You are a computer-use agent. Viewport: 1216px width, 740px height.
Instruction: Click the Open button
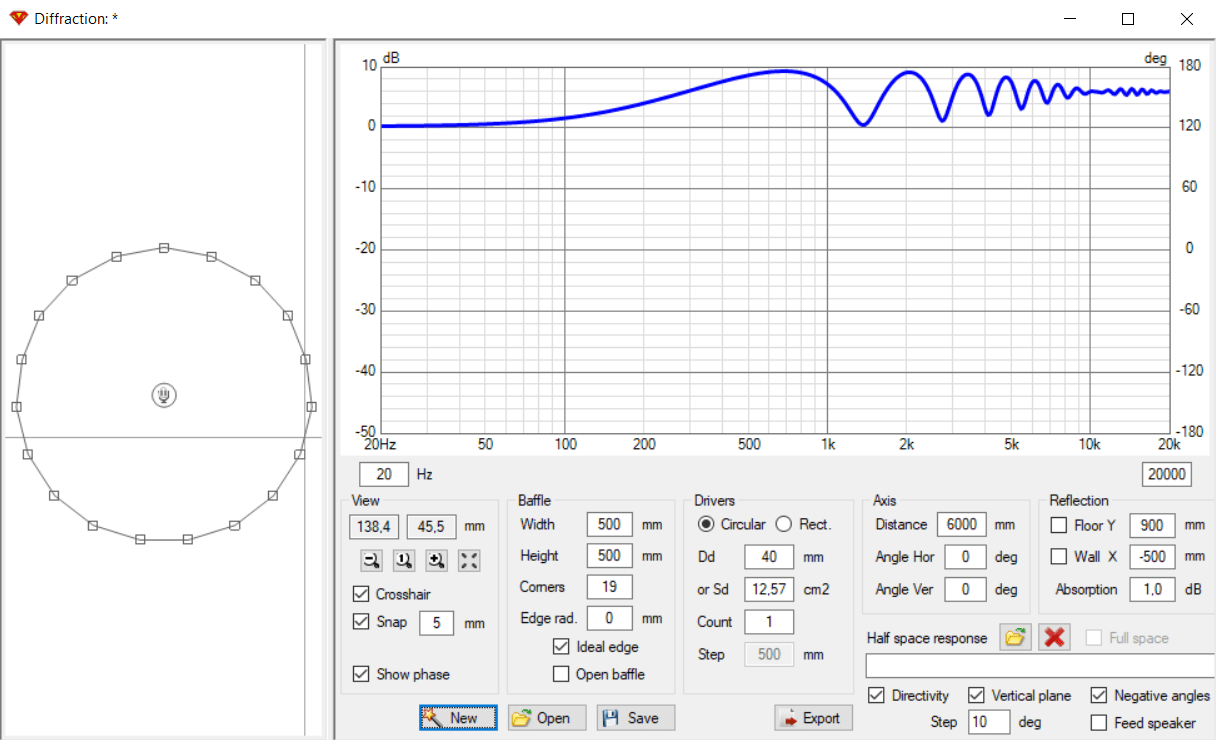pos(547,718)
